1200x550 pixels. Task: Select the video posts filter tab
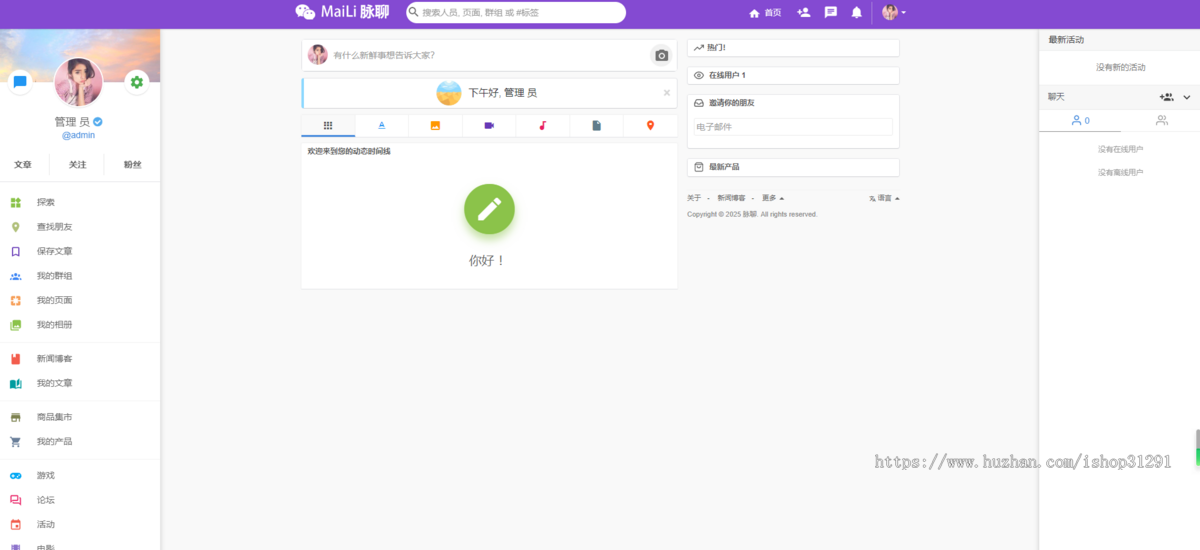(x=489, y=125)
